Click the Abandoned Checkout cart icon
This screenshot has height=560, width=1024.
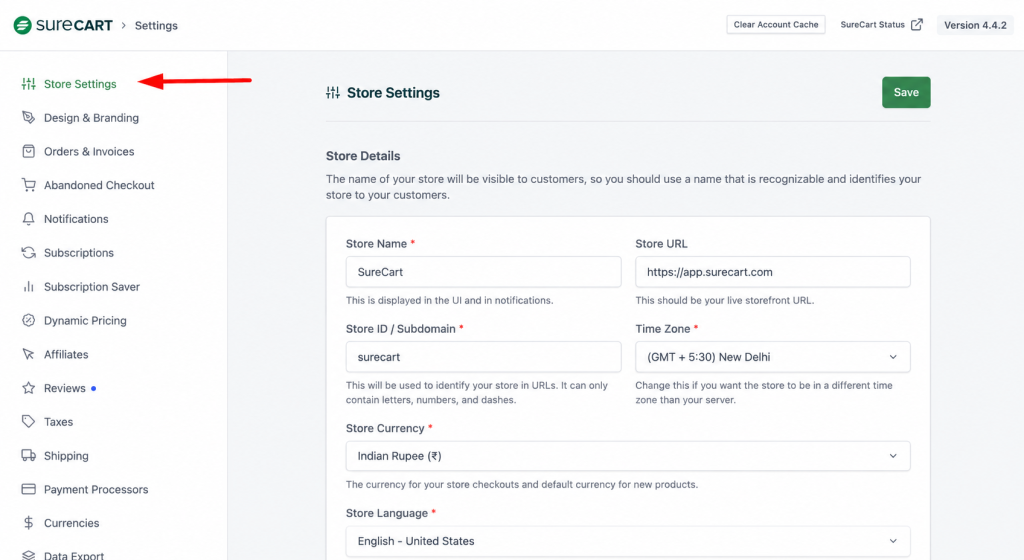[x=28, y=185]
